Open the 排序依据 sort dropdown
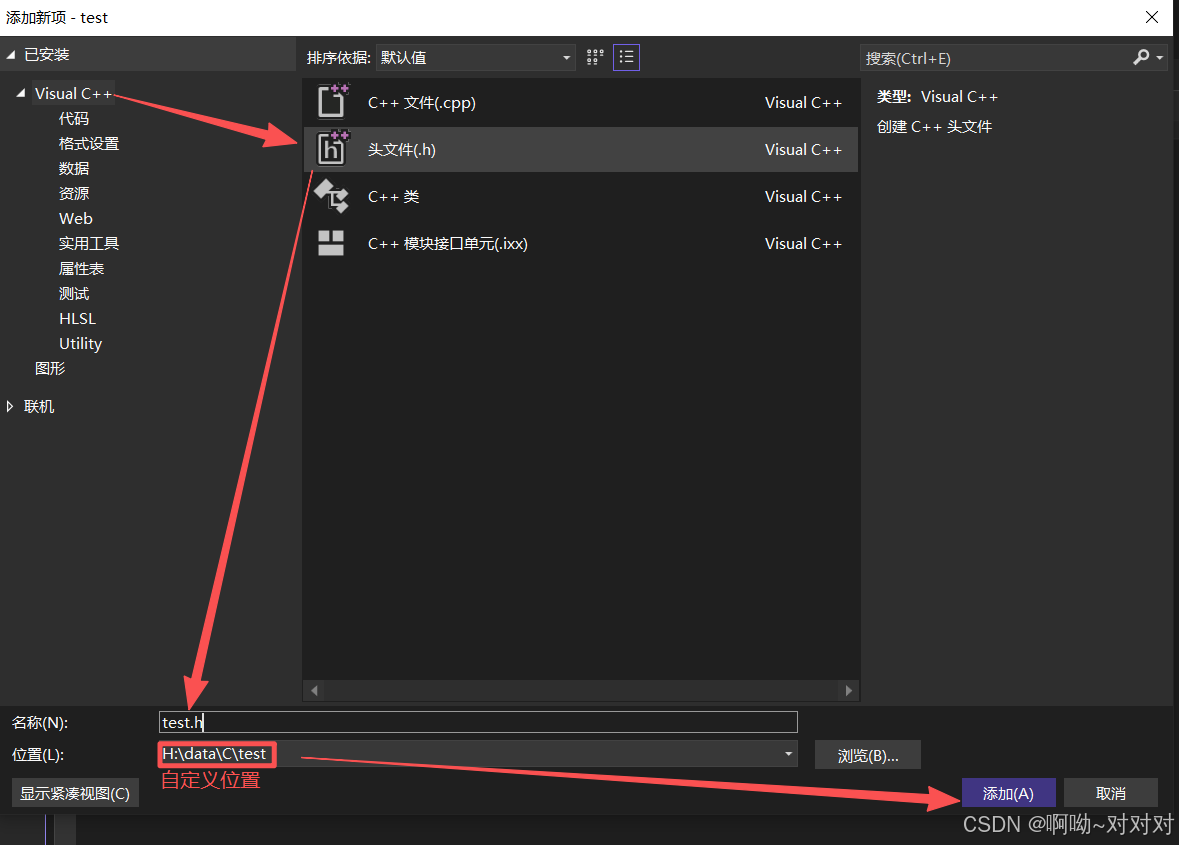Image resolution: width=1179 pixels, height=845 pixels. pos(566,57)
